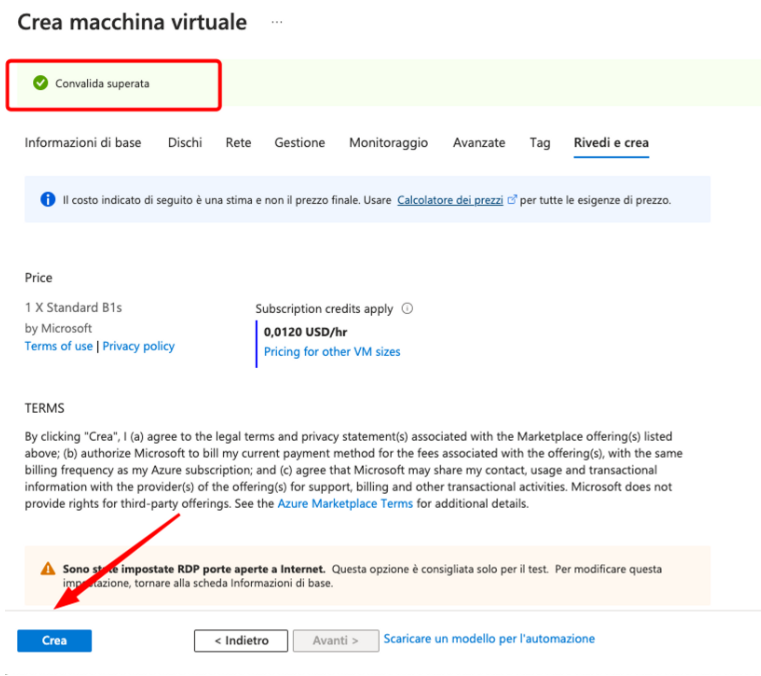Select the Rivedi e crea tab
Viewport: 761px width, 676px height.
pos(611,143)
